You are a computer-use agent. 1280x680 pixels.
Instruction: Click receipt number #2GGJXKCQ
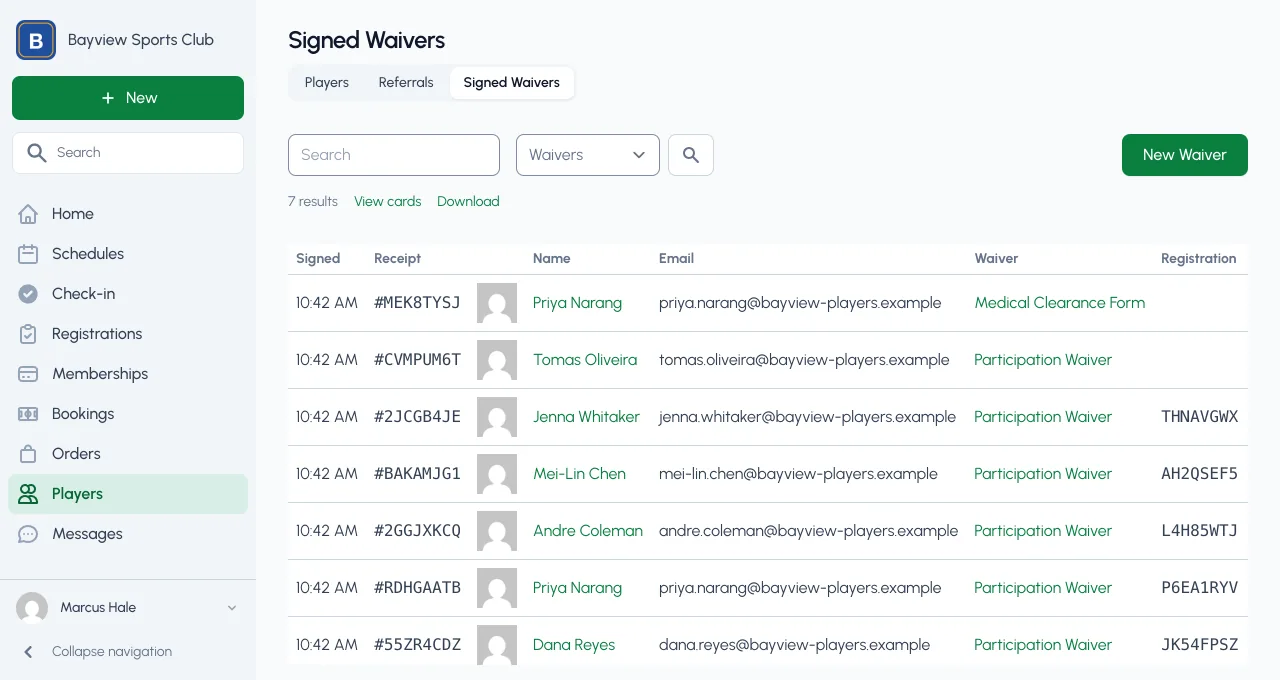(x=417, y=531)
